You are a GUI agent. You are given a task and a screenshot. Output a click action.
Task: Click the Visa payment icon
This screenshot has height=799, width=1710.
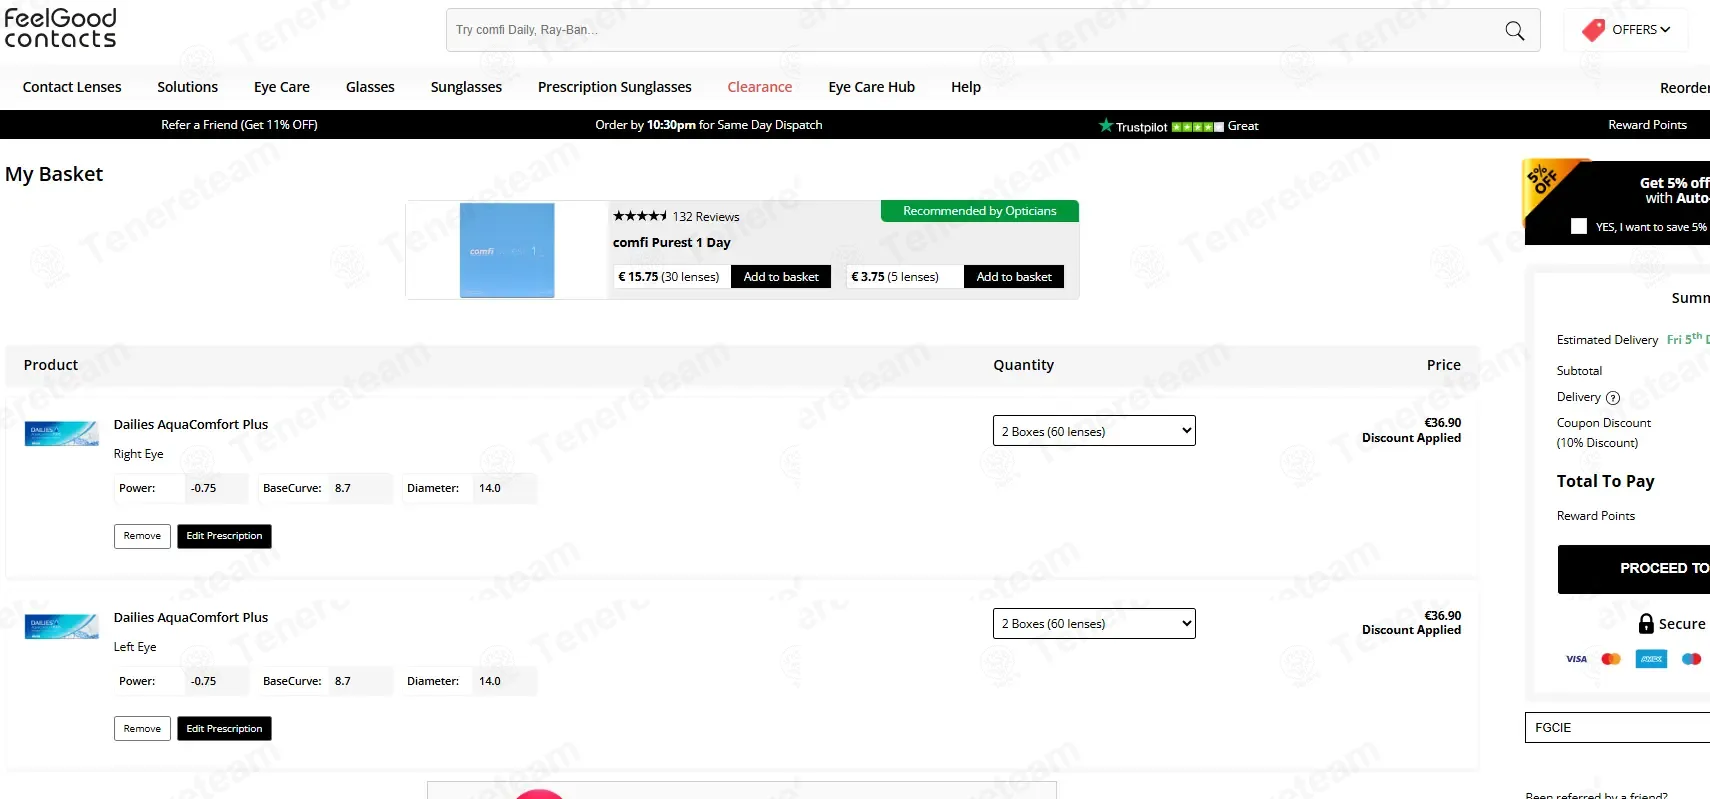pyautogui.click(x=1576, y=659)
